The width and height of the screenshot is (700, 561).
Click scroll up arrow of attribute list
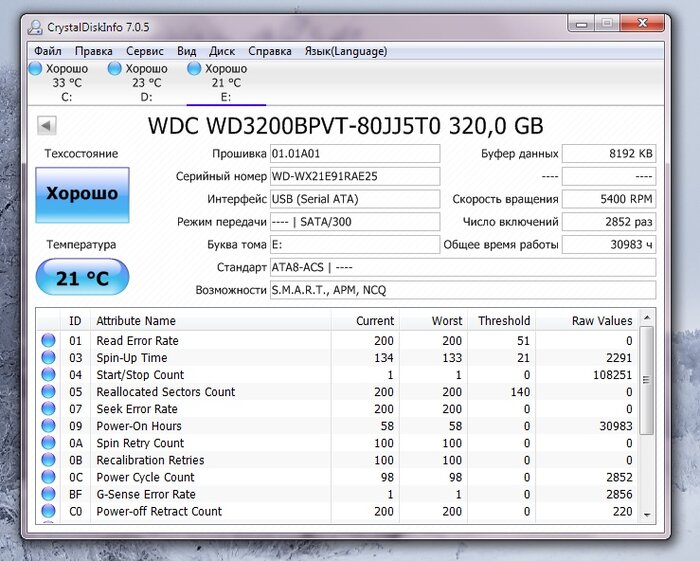pyautogui.click(x=647, y=318)
